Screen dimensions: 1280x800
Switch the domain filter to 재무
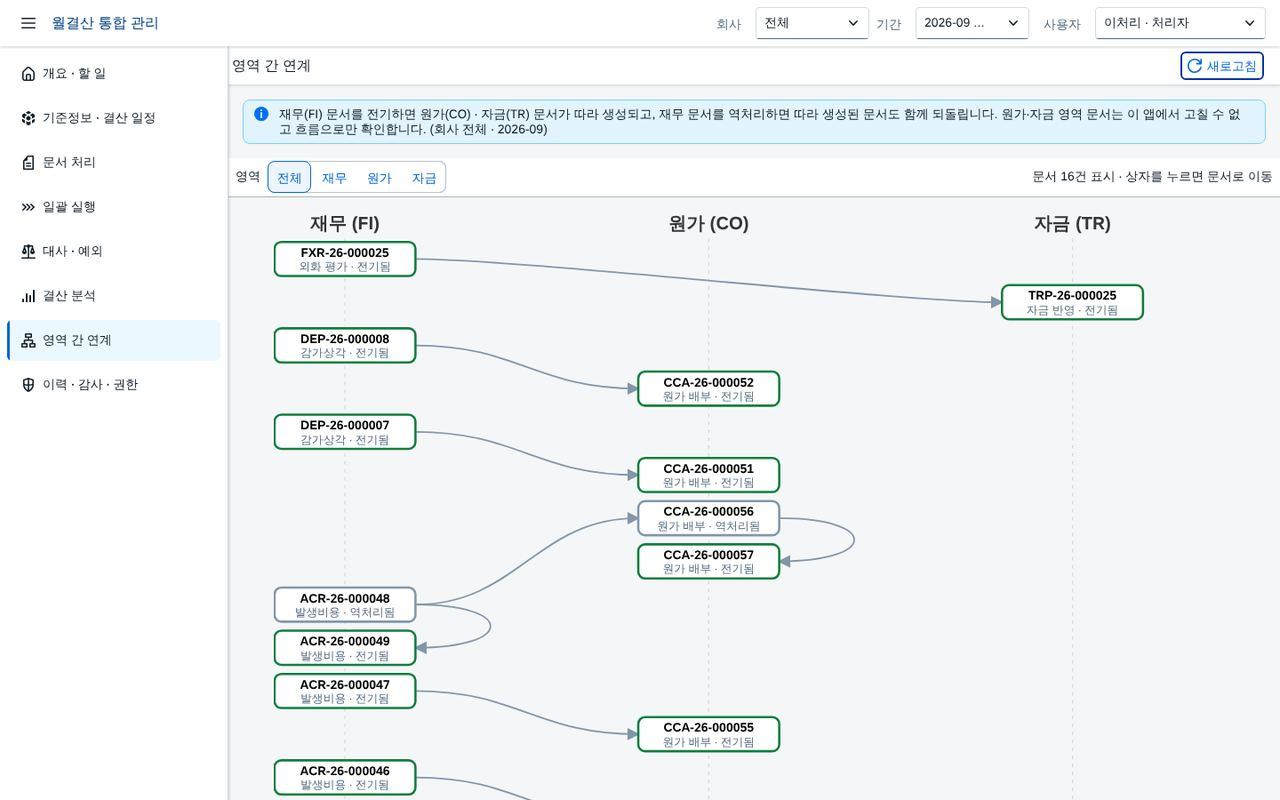tap(334, 177)
